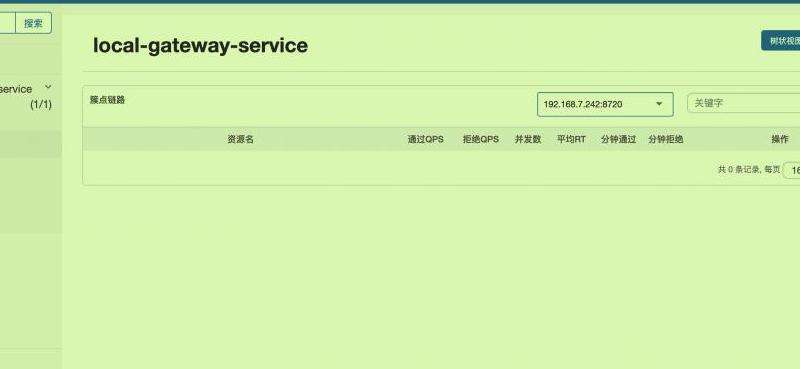Click the 共 0 条记录 record count text
Viewport: 800px width, 369px height.
pyautogui.click(x=739, y=170)
